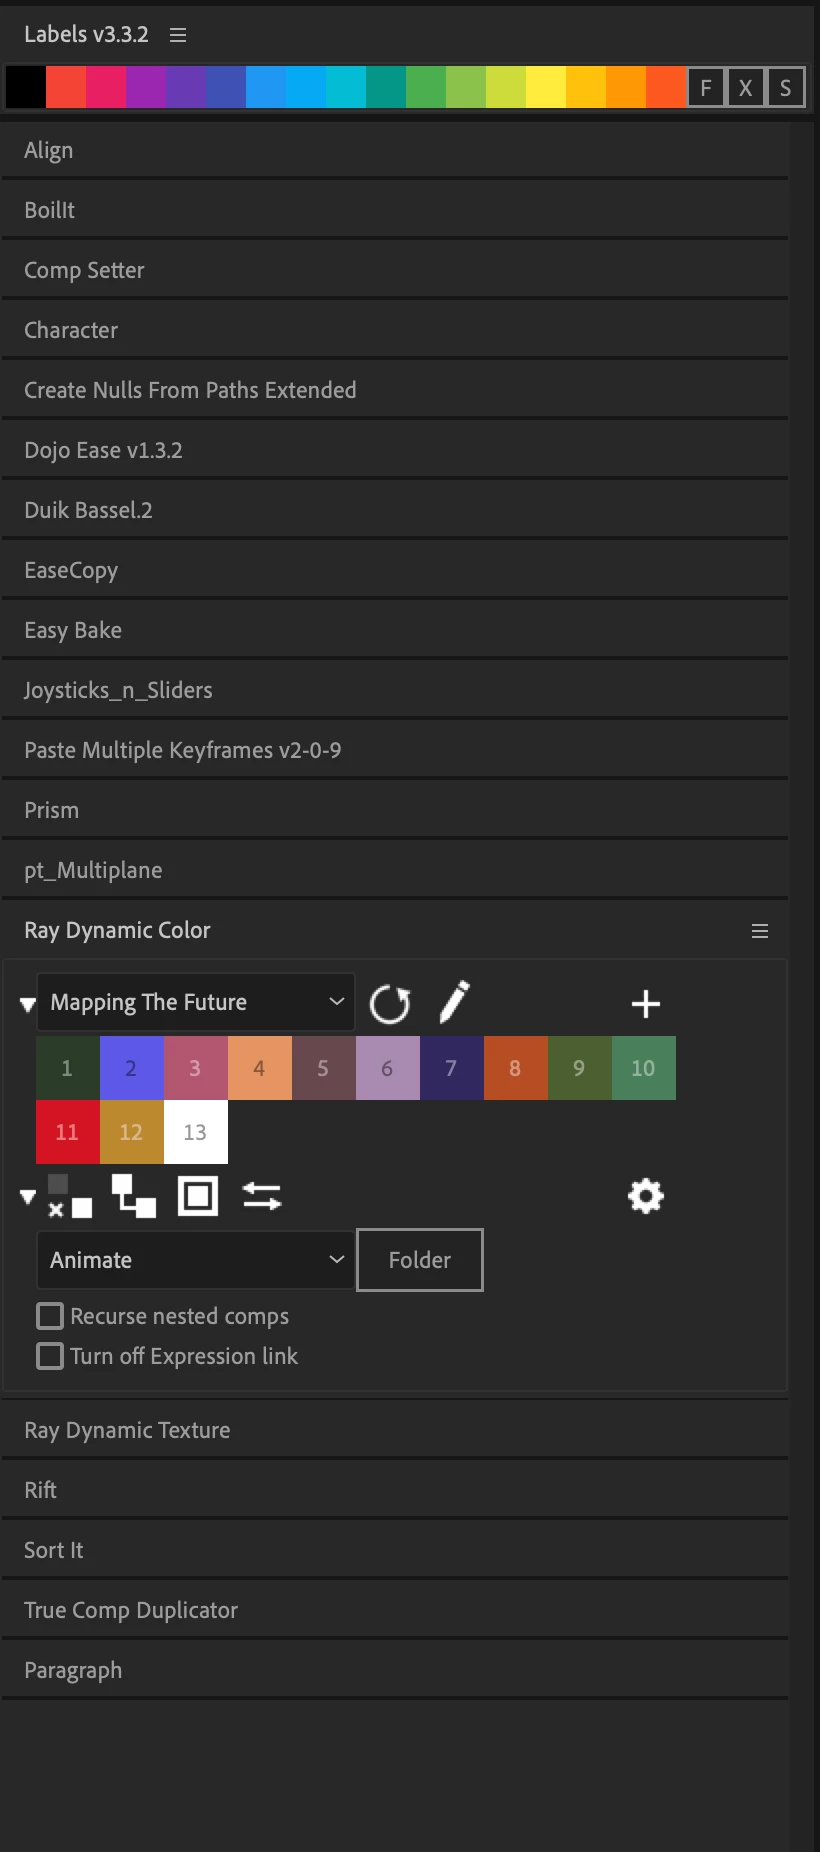Select palette color swatch 6
Screen dimensions: 820x1852
(x=388, y=1068)
